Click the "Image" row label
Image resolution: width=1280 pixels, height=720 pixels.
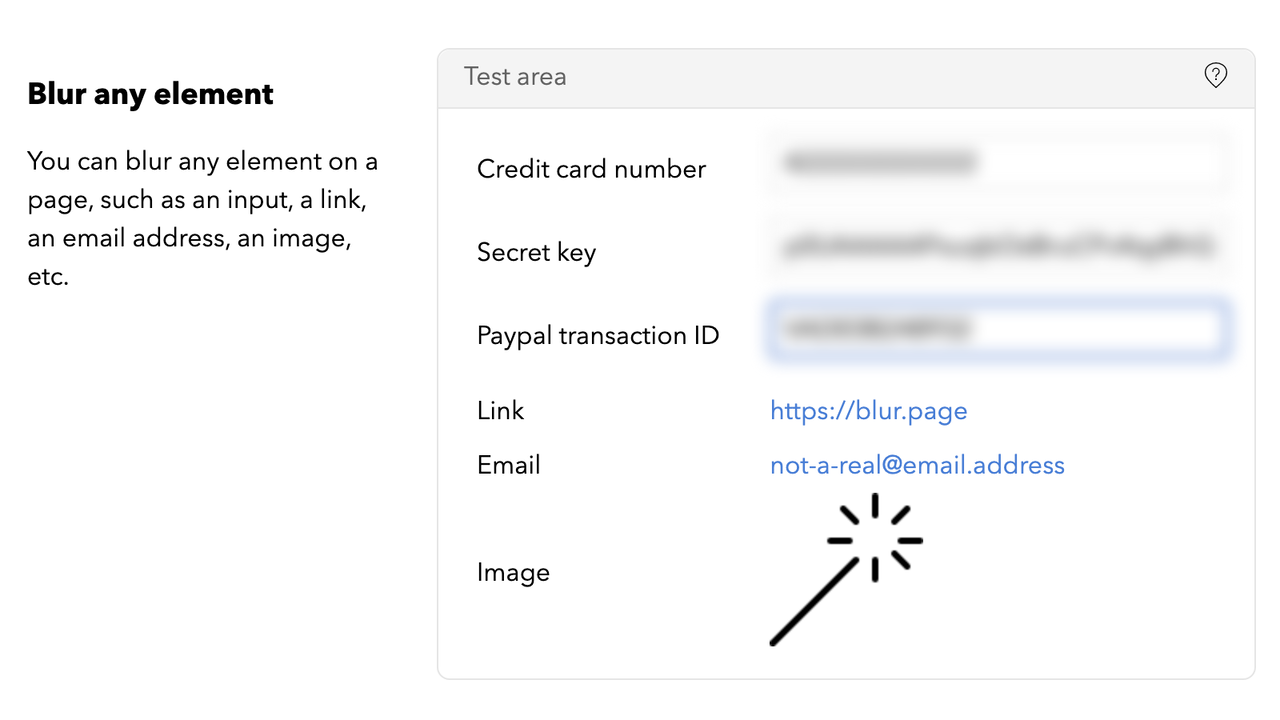point(513,573)
